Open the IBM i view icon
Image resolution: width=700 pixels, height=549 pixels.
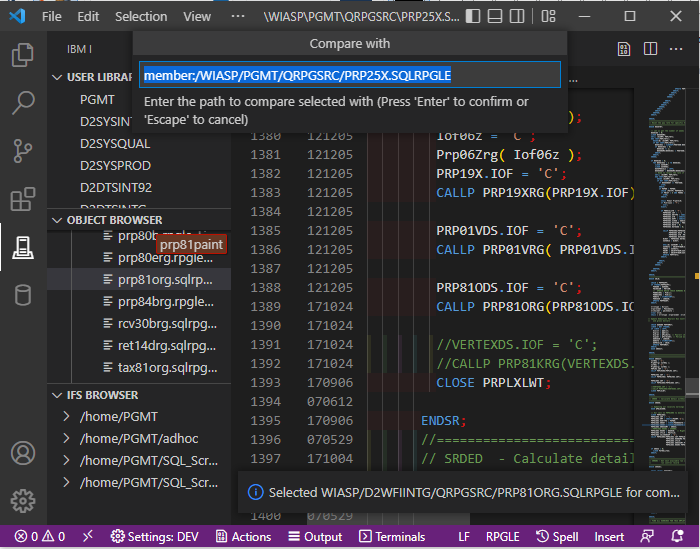point(22,247)
